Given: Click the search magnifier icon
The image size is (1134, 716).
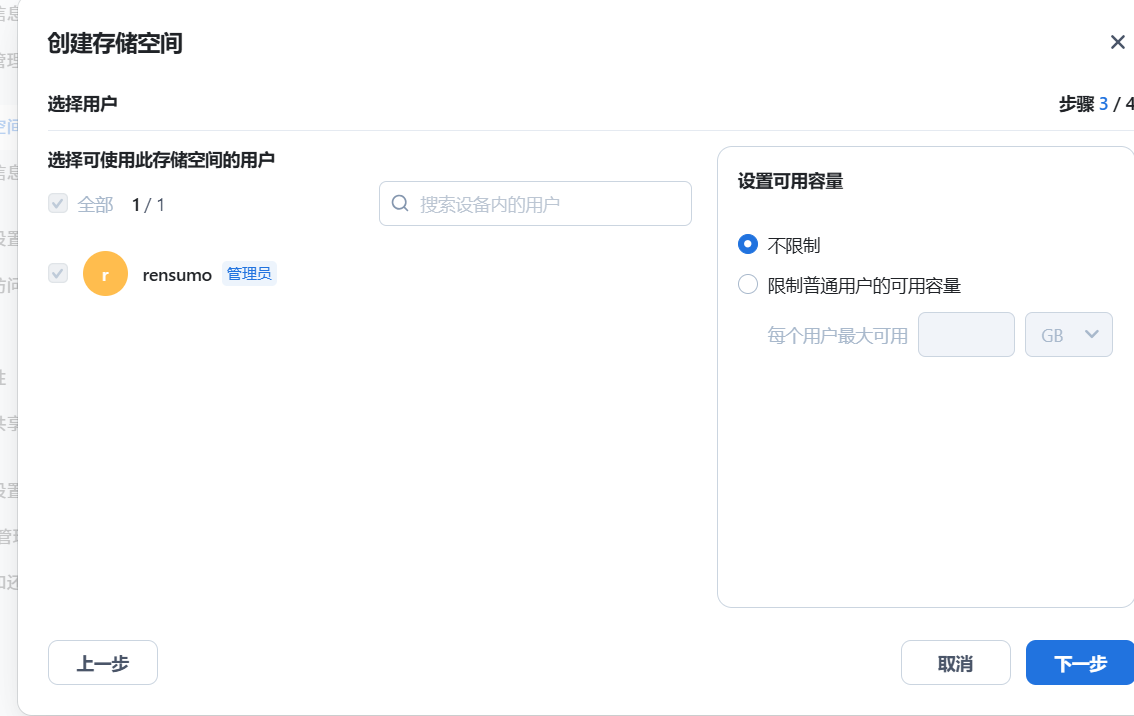Looking at the screenshot, I should pyautogui.click(x=400, y=203).
